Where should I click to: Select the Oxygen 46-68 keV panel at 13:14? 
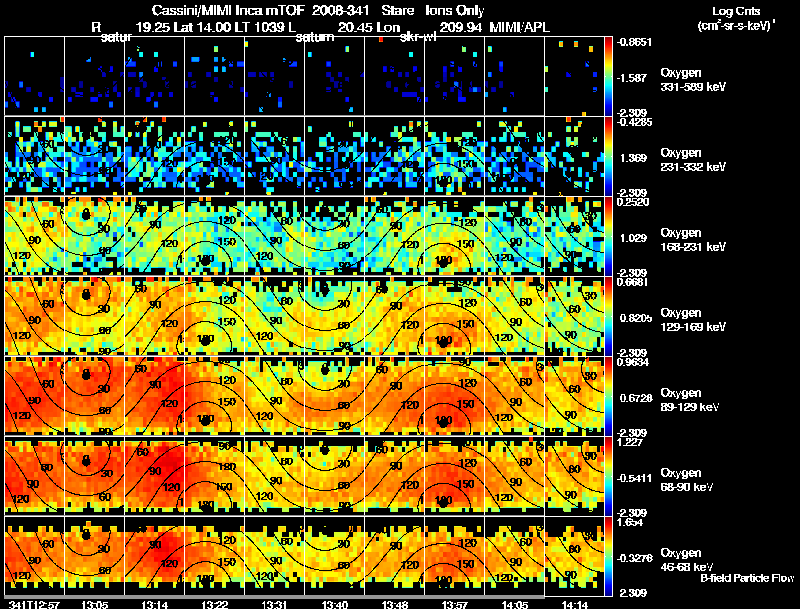[155, 557]
